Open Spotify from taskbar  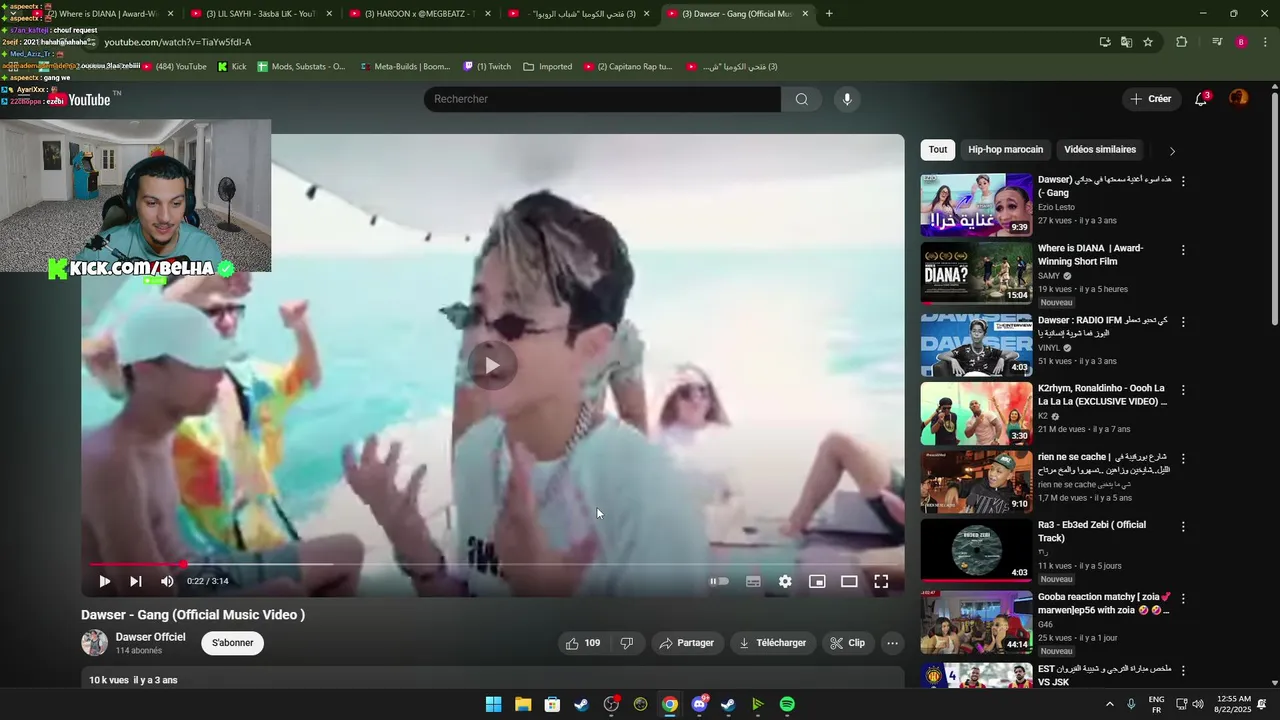click(787, 704)
